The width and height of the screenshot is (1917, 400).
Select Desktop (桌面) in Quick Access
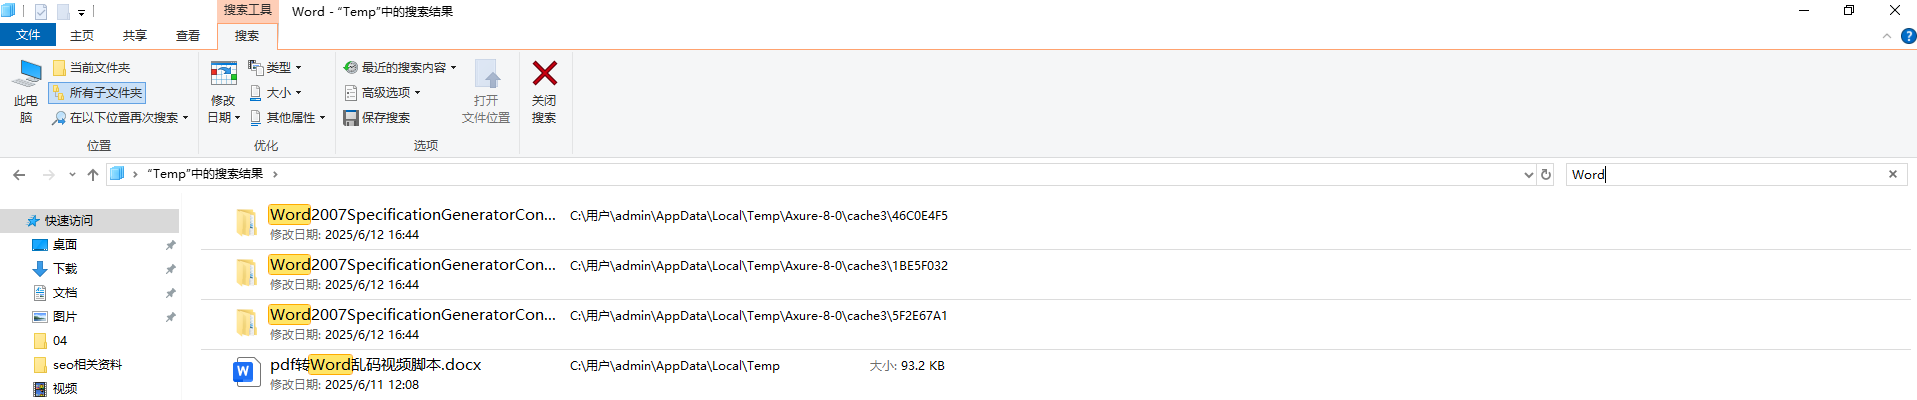click(65, 245)
